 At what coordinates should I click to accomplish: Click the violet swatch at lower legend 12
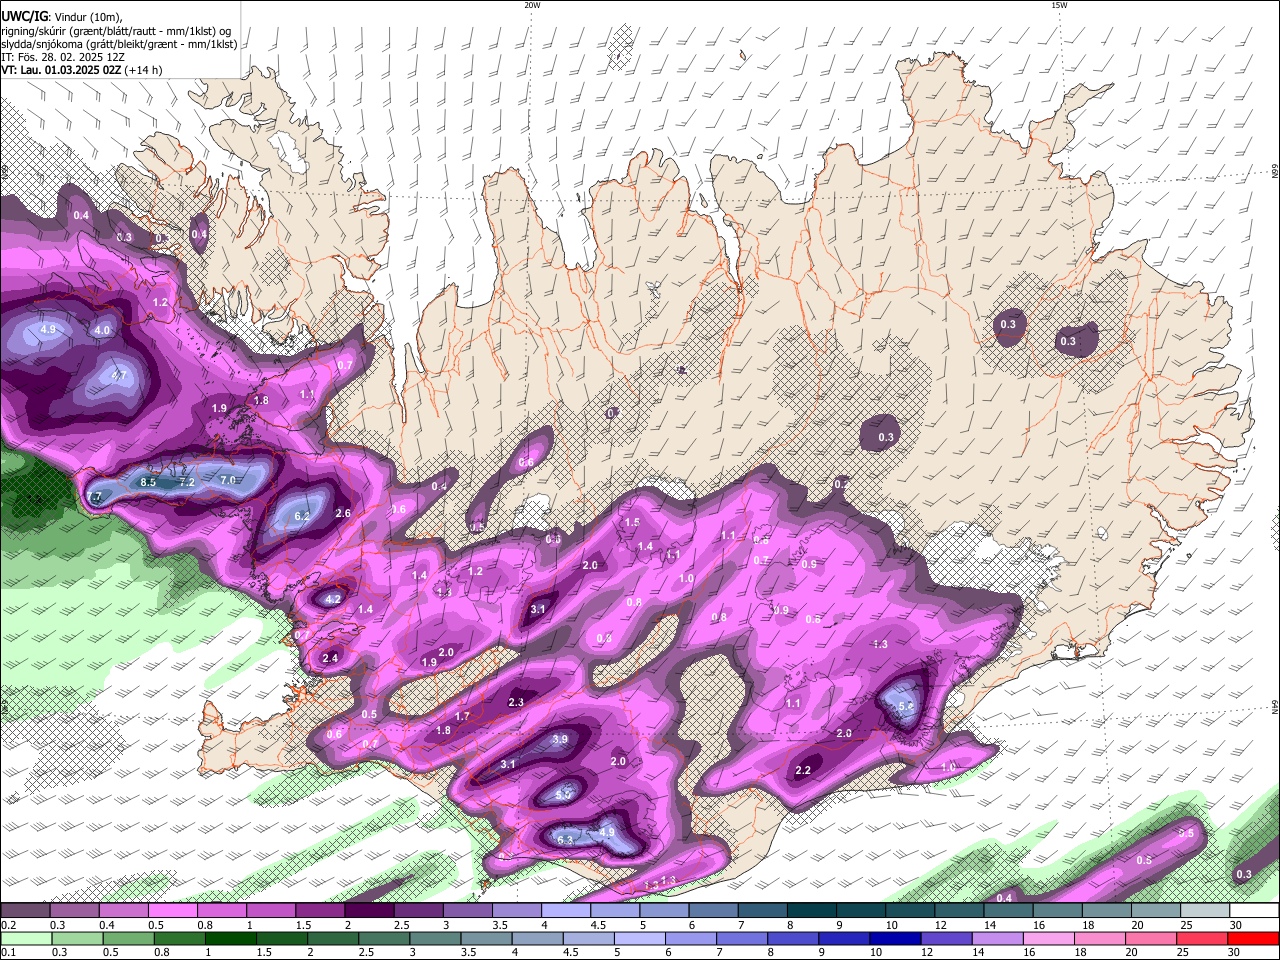tap(945, 938)
